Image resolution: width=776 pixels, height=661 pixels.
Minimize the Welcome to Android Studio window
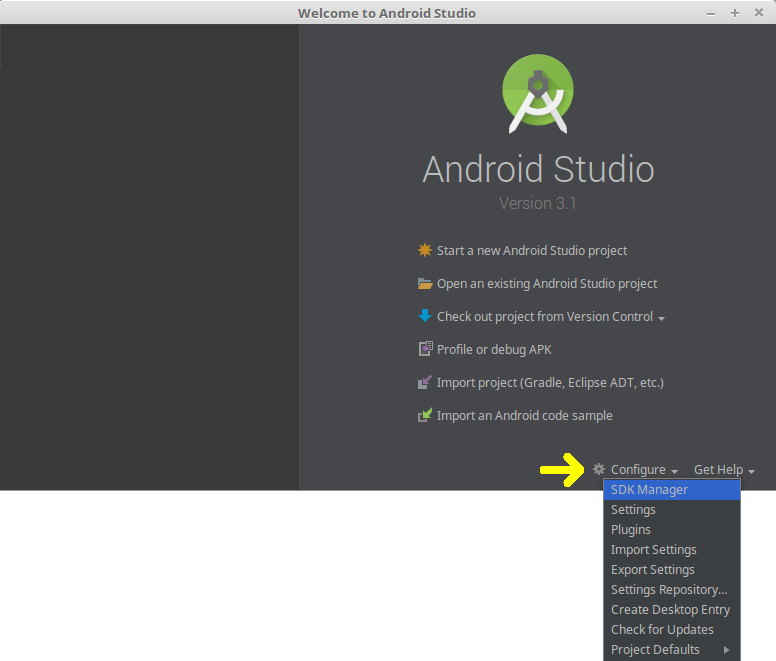(x=711, y=13)
